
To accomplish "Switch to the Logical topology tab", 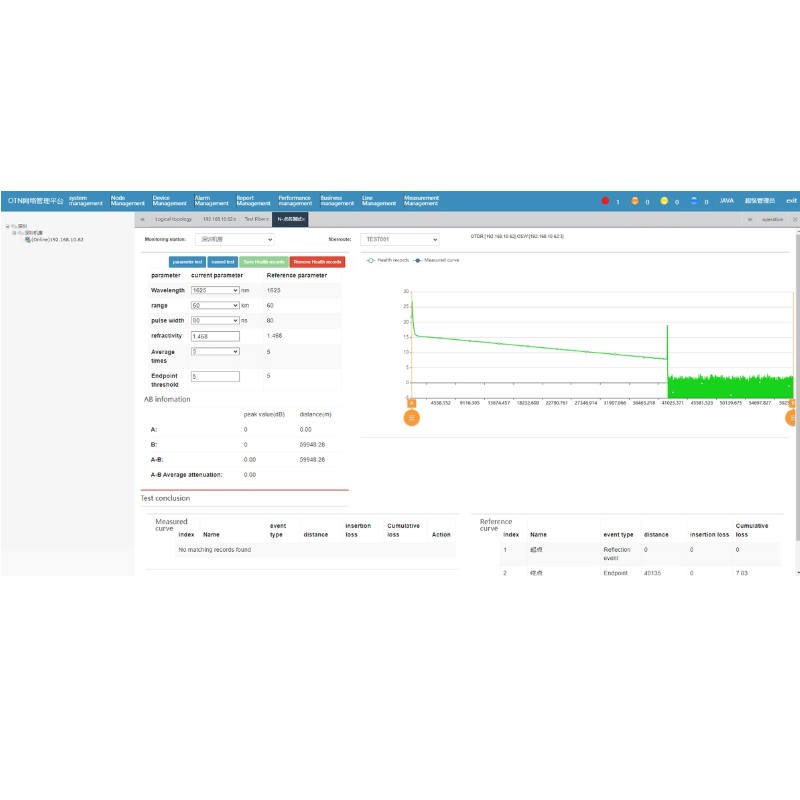I will tap(173, 218).
